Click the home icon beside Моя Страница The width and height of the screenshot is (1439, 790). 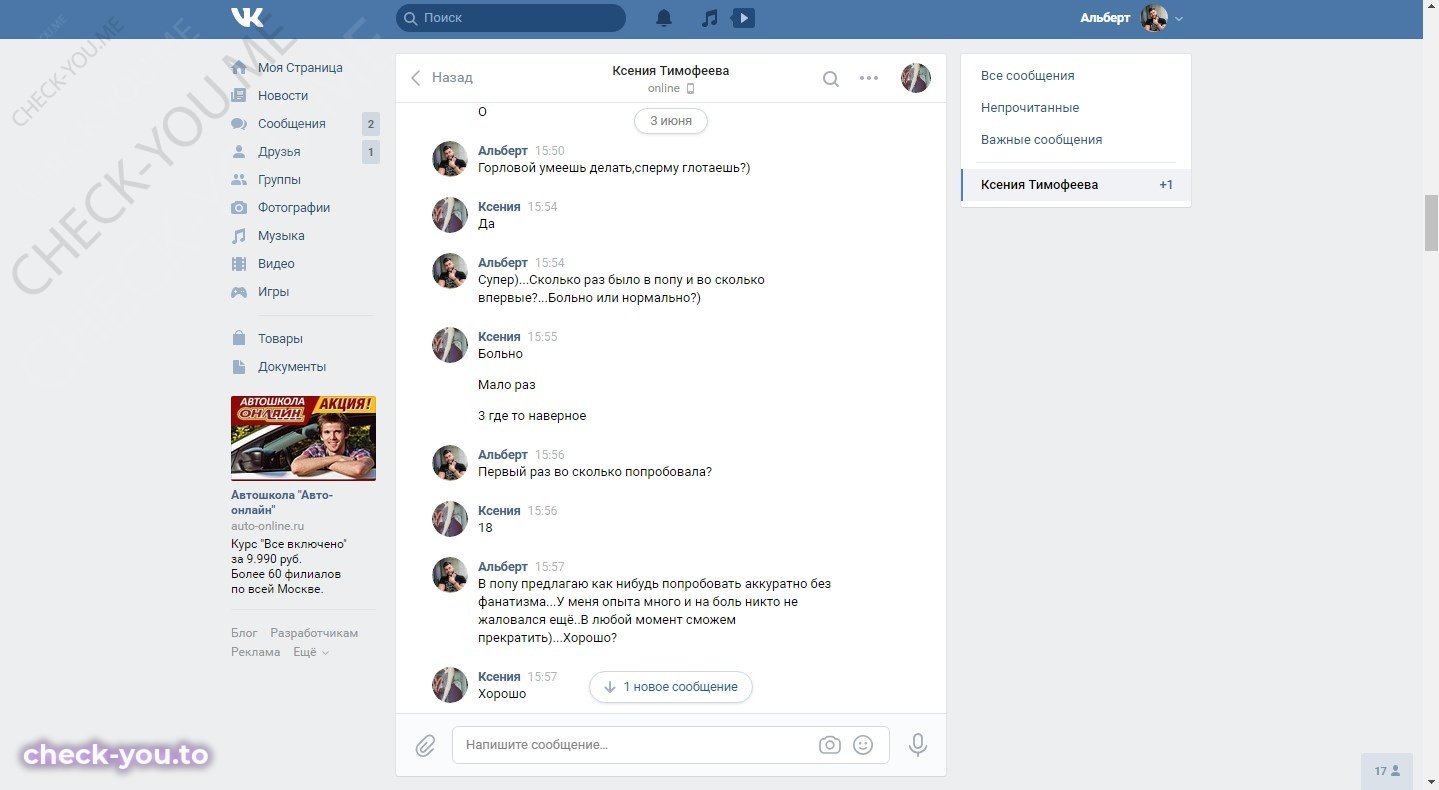click(x=239, y=68)
